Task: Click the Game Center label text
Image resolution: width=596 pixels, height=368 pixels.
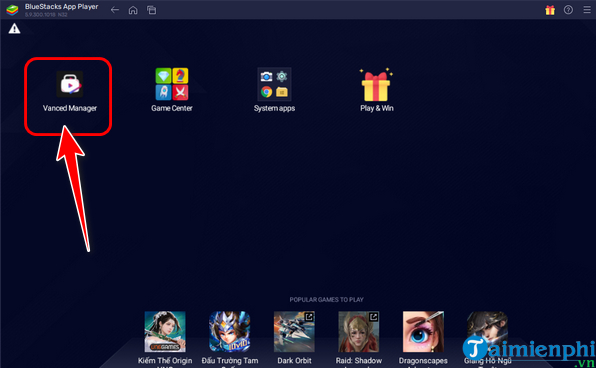Action: pos(172,108)
